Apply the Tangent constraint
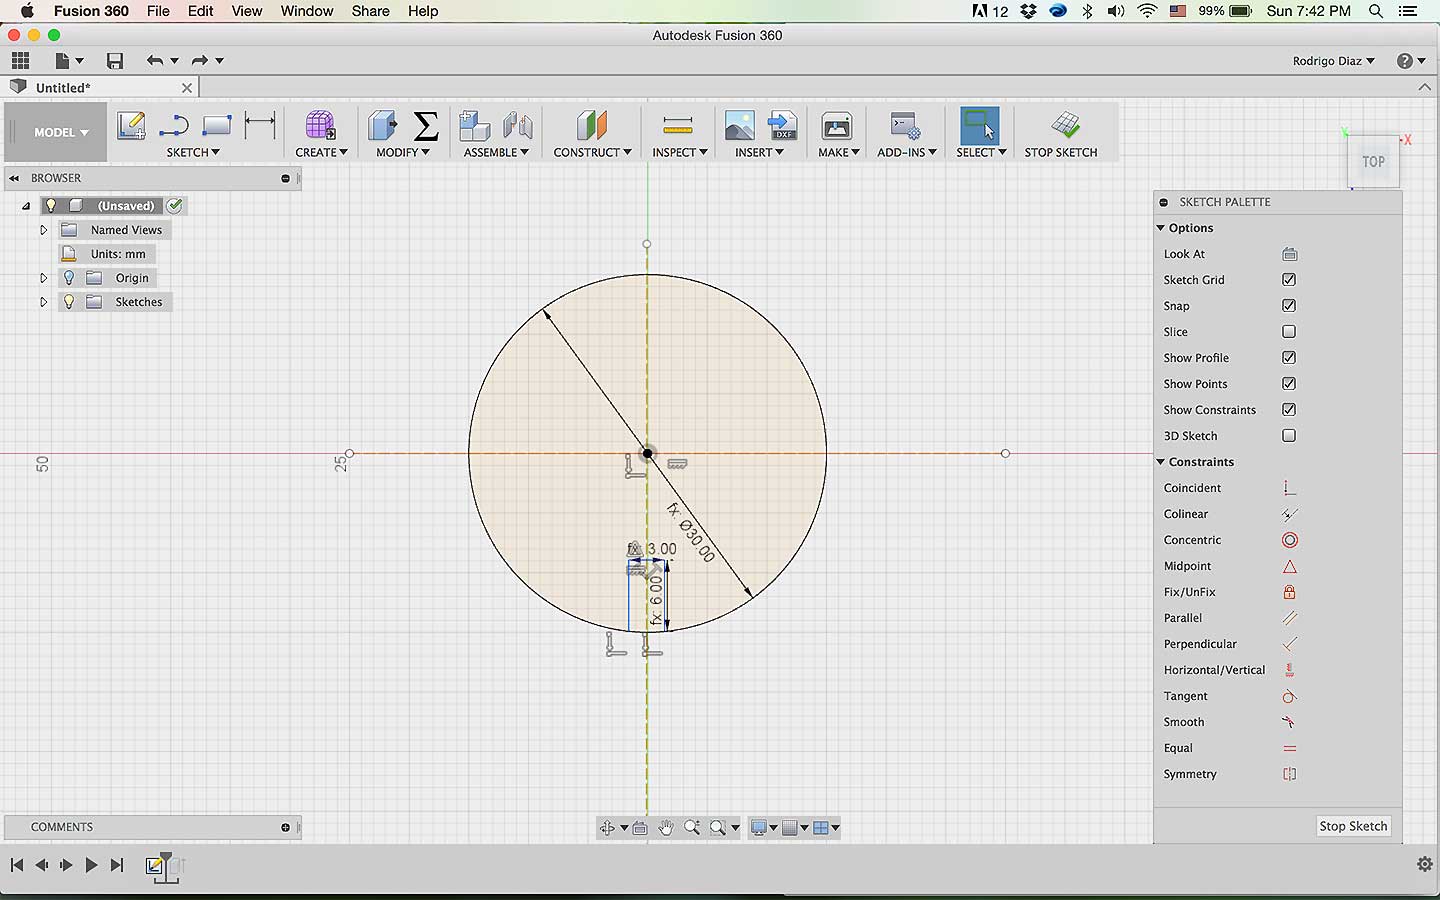This screenshot has height=900, width=1440. (1290, 696)
